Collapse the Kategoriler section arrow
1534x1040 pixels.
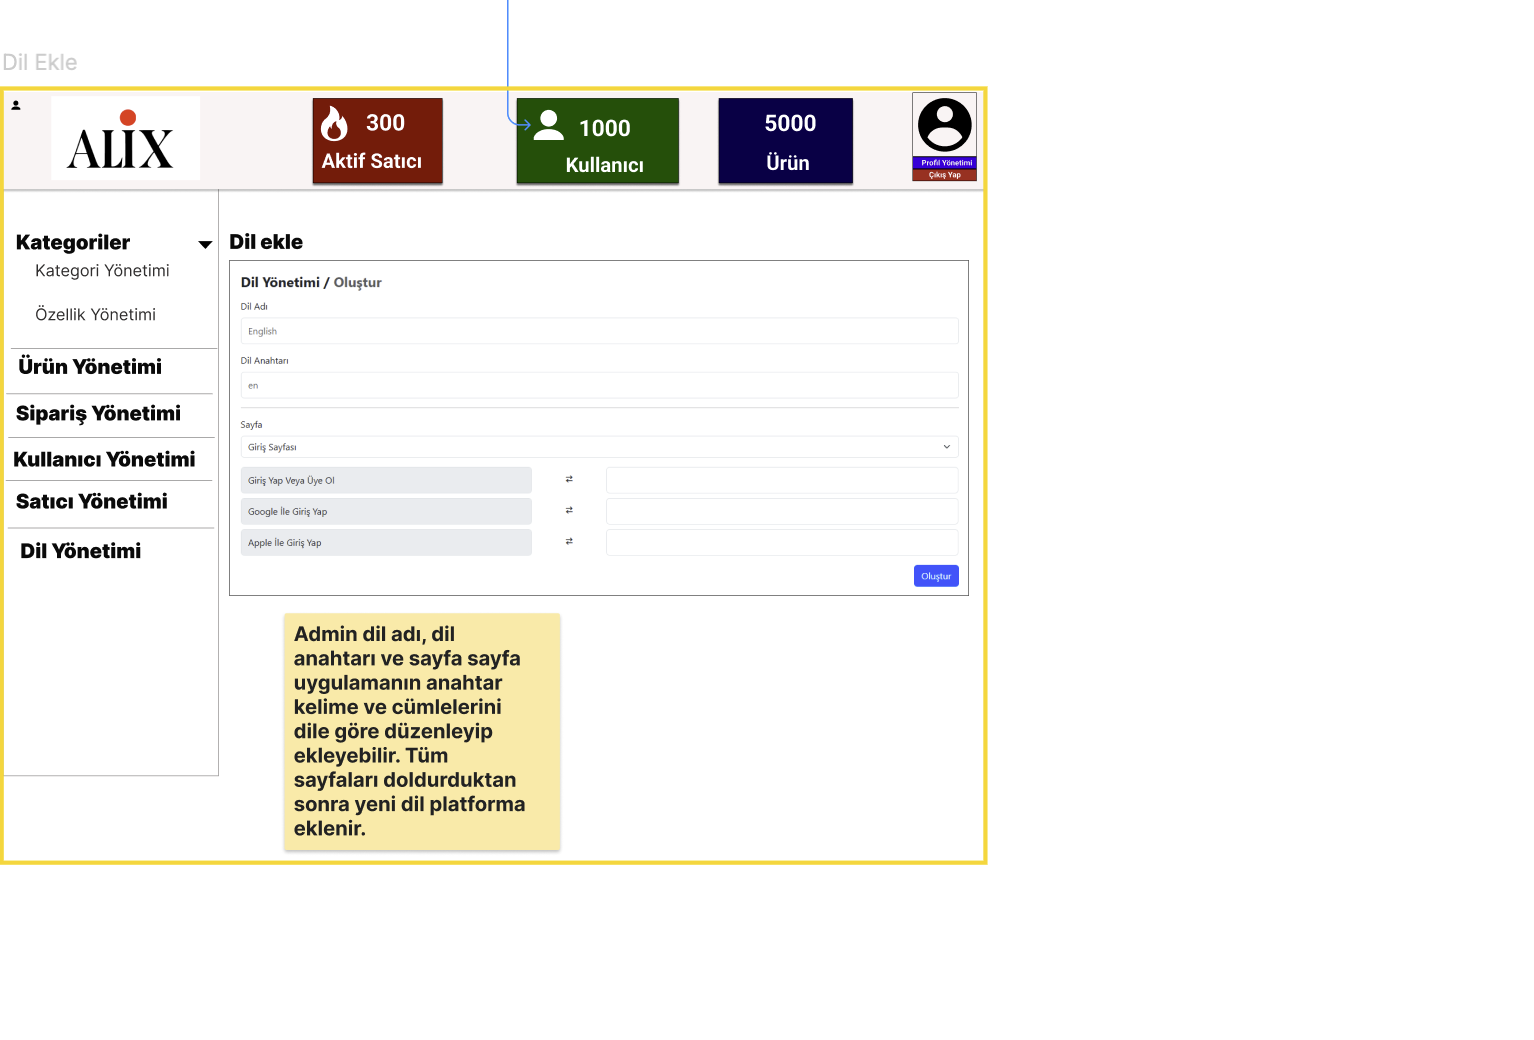(205, 244)
